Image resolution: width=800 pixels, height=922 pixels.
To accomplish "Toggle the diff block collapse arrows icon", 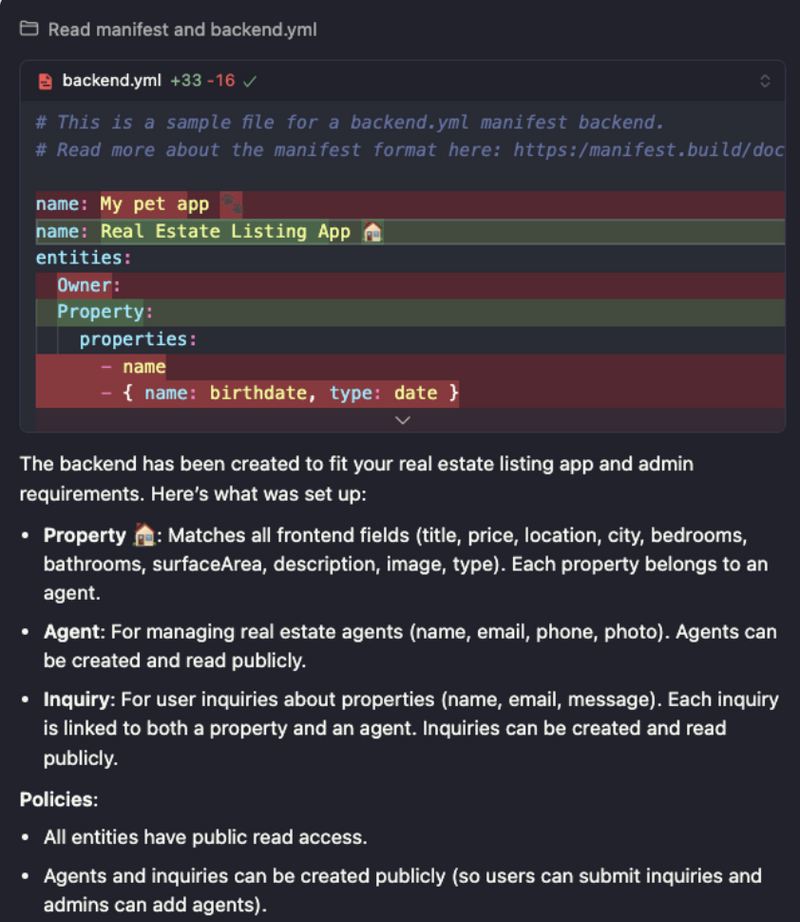I will (x=765, y=81).
